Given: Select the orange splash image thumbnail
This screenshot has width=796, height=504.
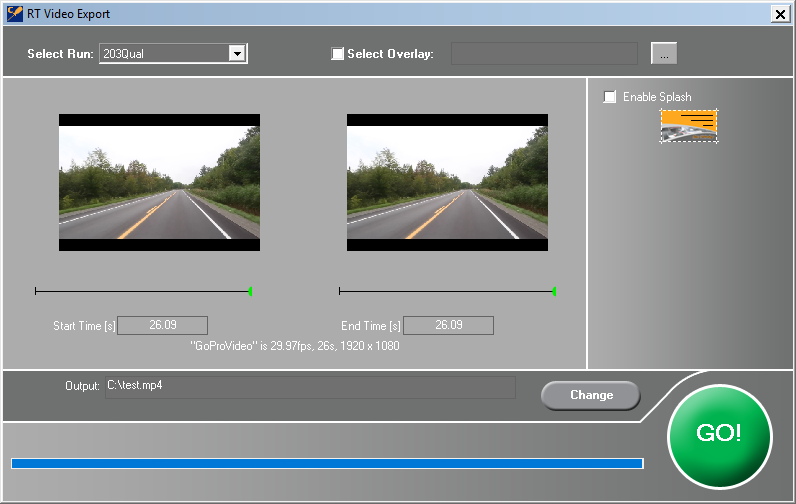Looking at the screenshot, I should tap(689, 125).
